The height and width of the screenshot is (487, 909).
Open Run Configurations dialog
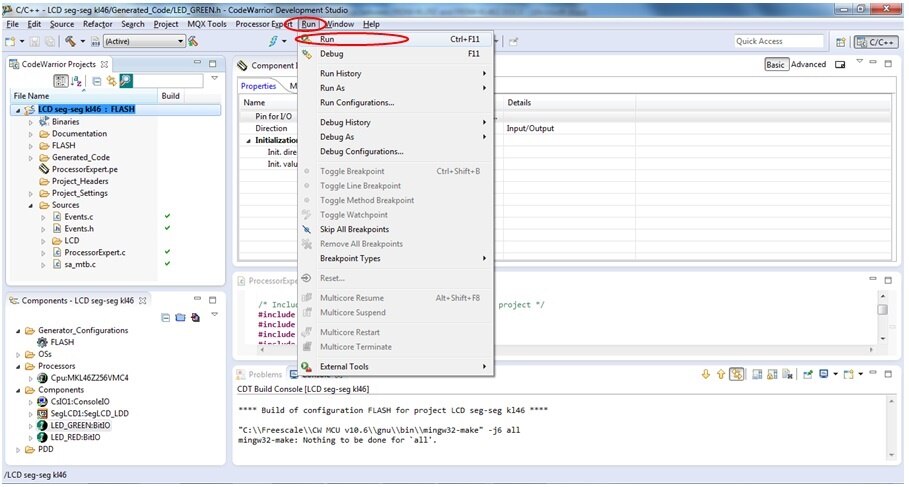[x=356, y=102]
